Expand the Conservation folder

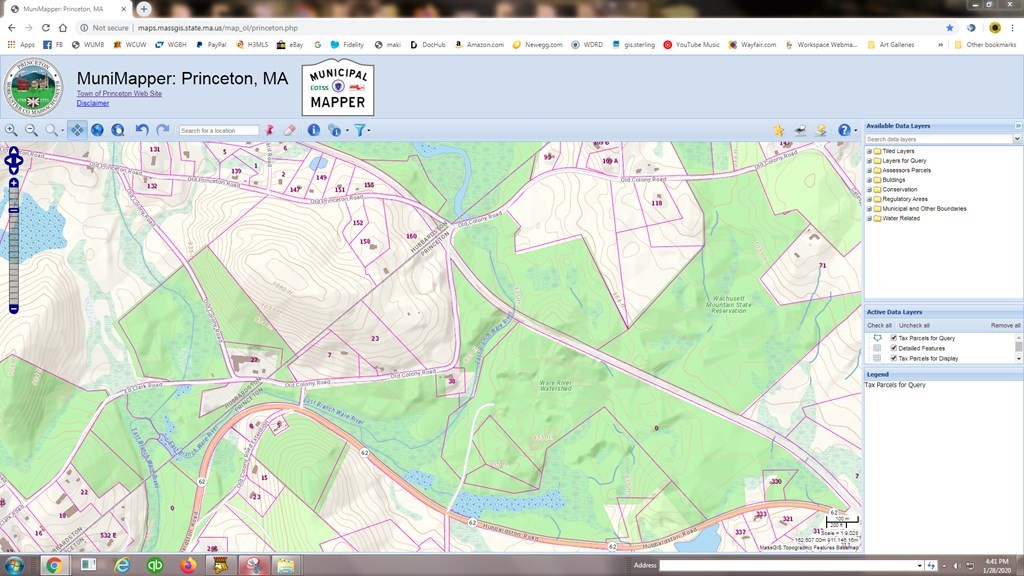coord(869,189)
